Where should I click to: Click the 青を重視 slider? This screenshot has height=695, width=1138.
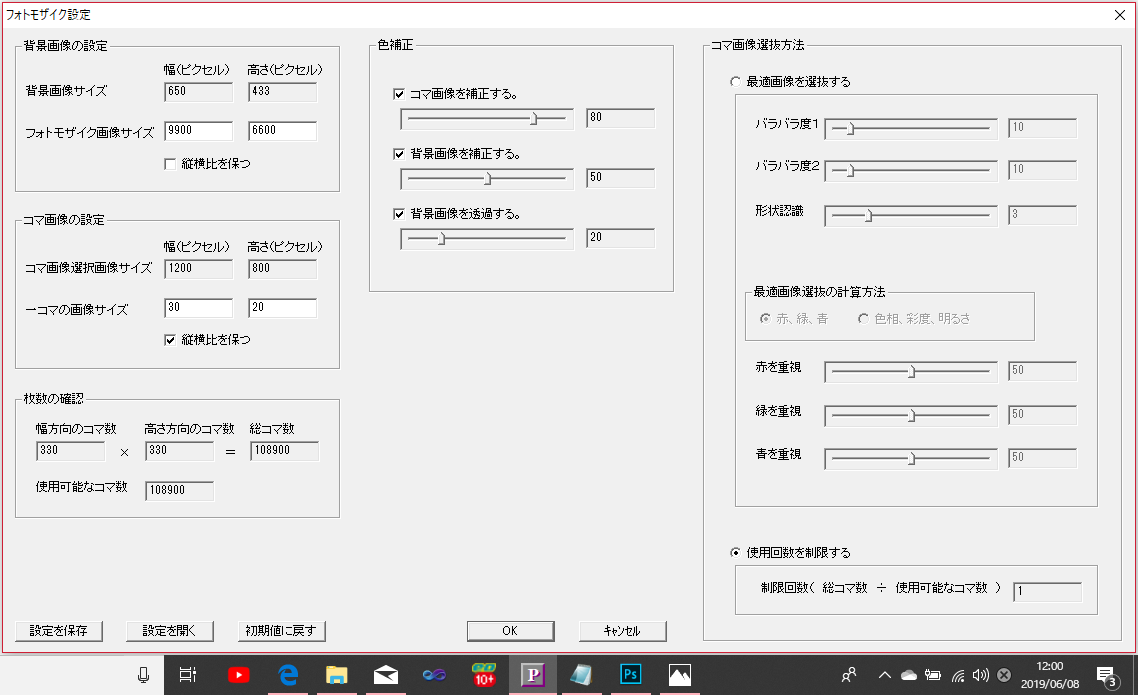point(911,458)
